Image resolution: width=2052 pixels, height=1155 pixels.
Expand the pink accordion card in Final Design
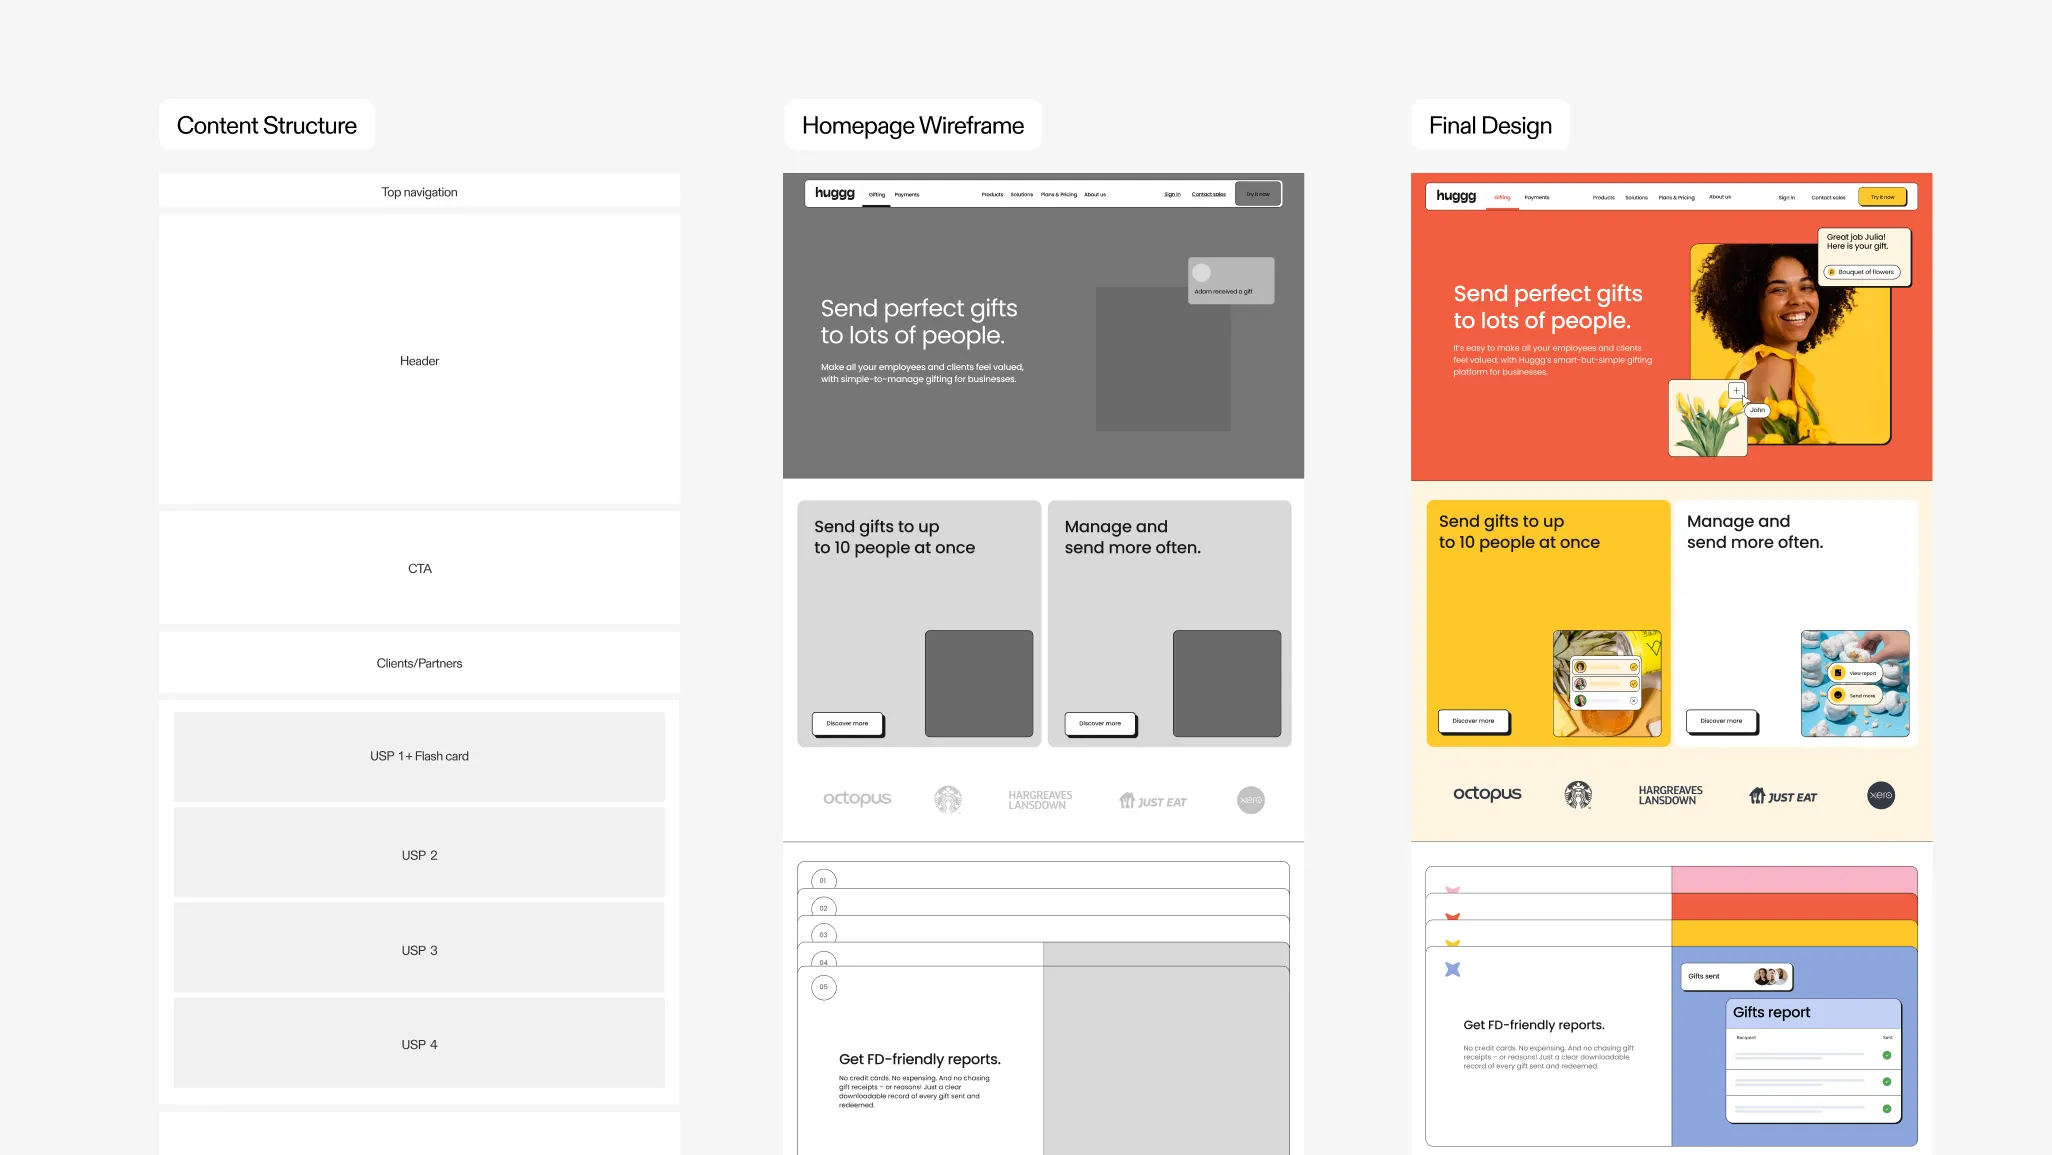click(x=1671, y=880)
